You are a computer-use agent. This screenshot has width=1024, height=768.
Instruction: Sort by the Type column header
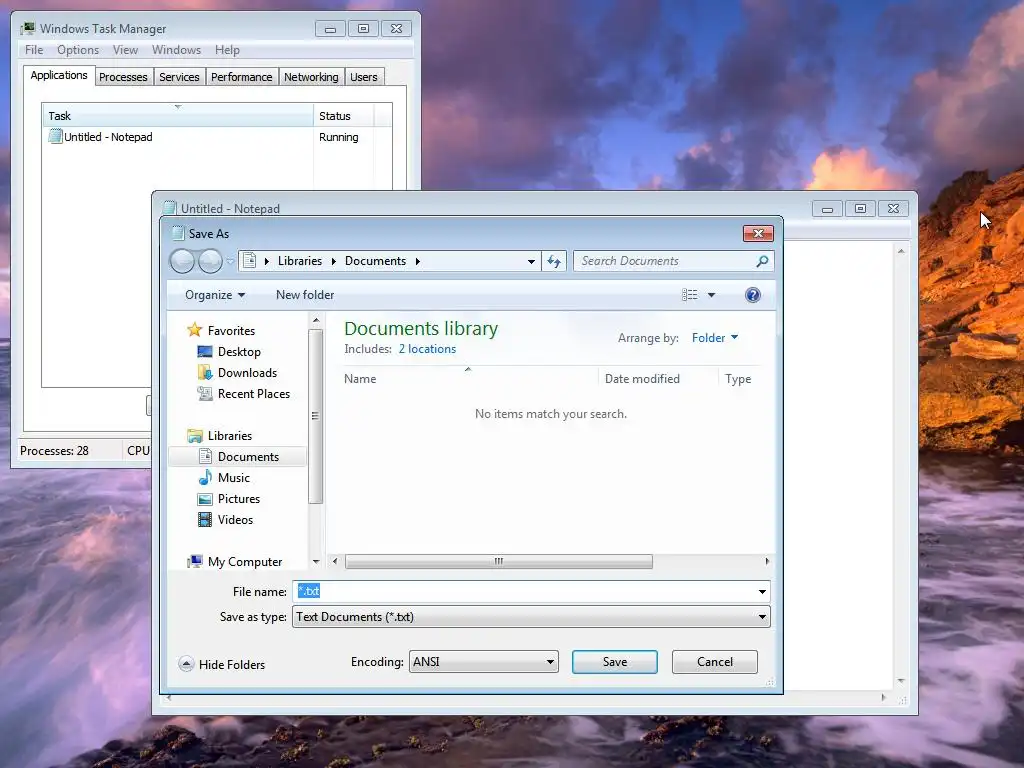click(x=739, y=379)
